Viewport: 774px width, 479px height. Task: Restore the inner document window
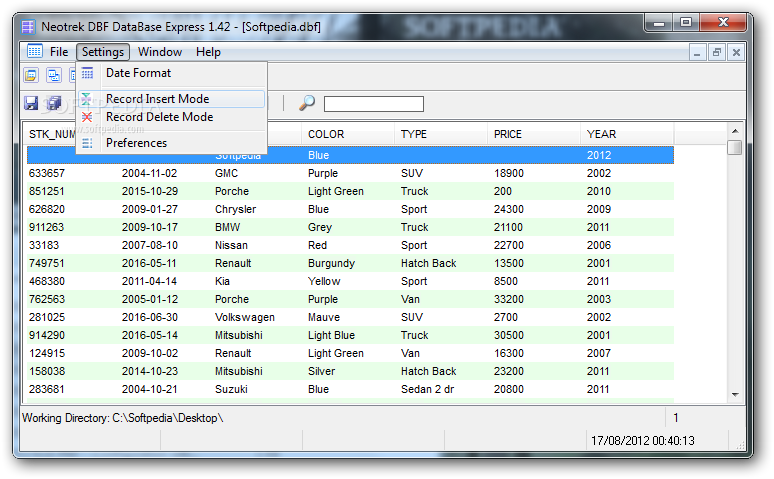point(716,52)
